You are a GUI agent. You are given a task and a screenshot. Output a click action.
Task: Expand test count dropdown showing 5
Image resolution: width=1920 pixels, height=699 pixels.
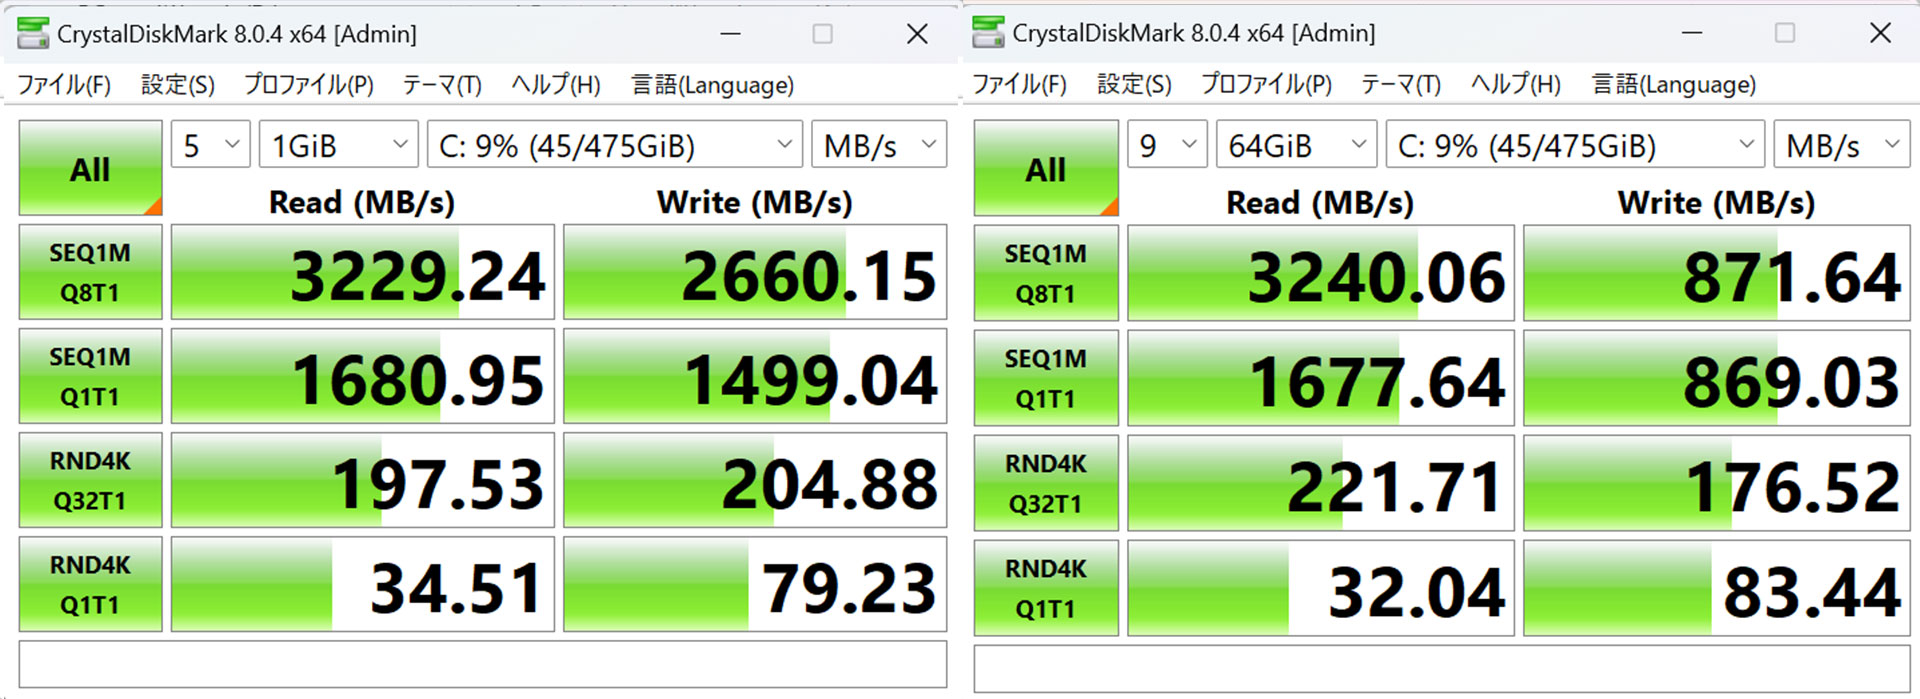[211, 146]
